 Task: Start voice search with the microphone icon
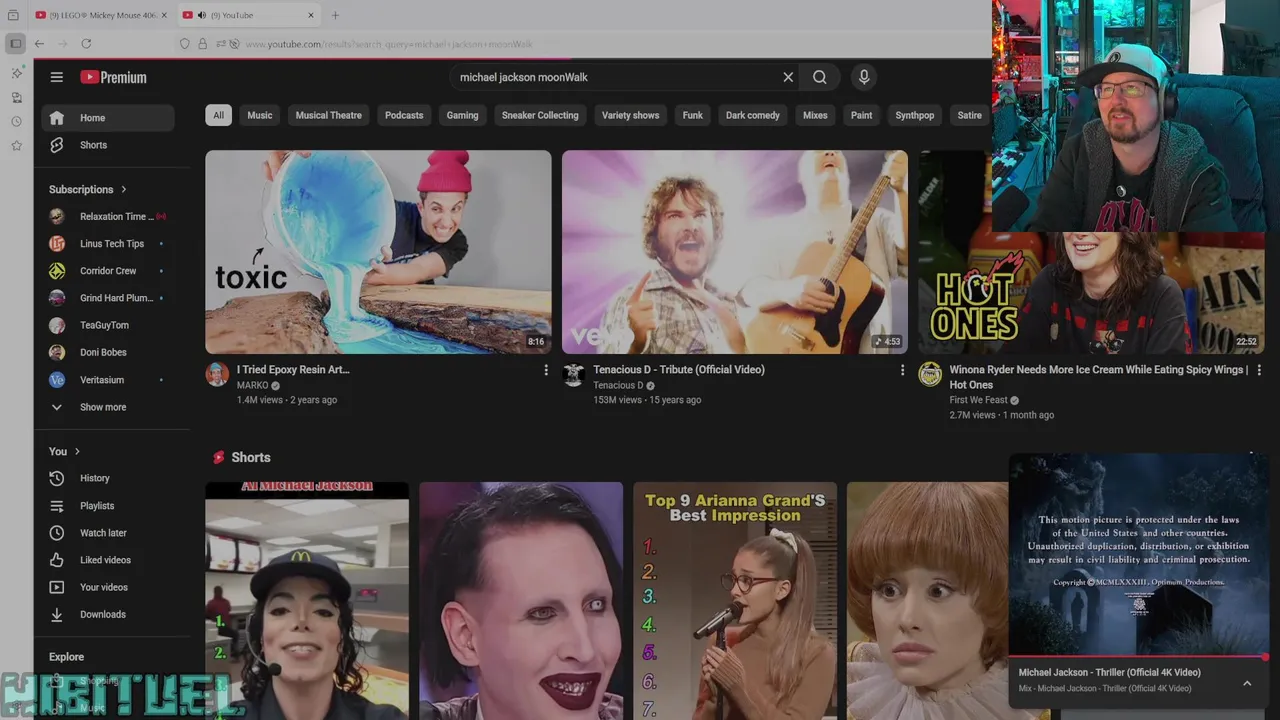click(864, 77)
